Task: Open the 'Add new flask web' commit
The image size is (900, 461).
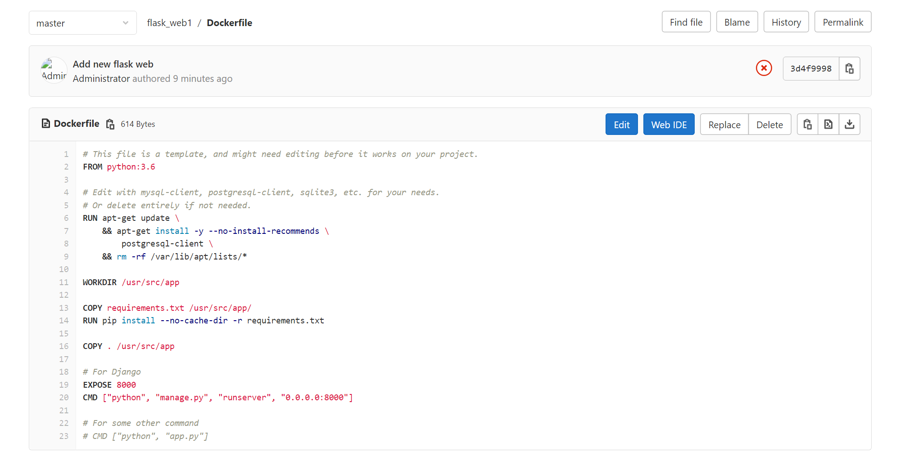Action: (113, 64)
